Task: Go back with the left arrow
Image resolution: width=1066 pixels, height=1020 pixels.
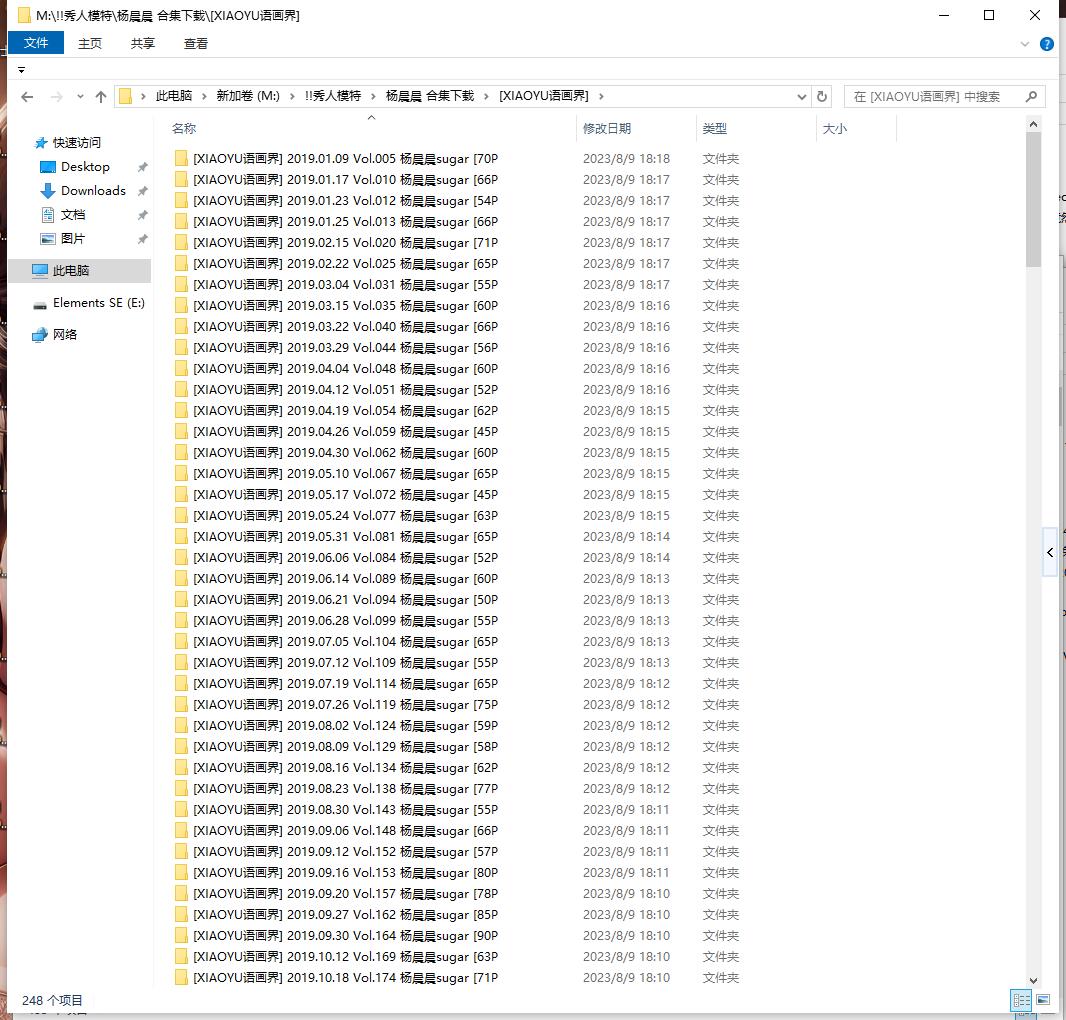Action: click(27, 97)
